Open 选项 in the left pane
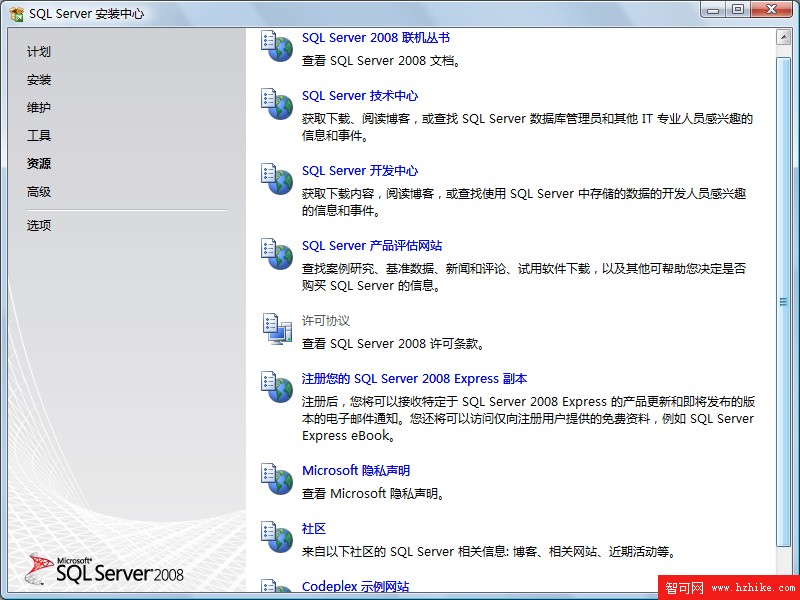800x600 pixels. tap(39, 225)
